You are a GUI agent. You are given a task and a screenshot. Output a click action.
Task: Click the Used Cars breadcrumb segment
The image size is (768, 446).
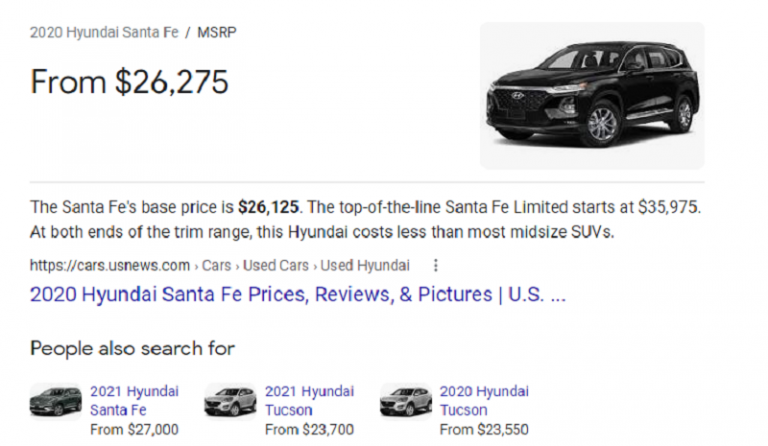276,265
